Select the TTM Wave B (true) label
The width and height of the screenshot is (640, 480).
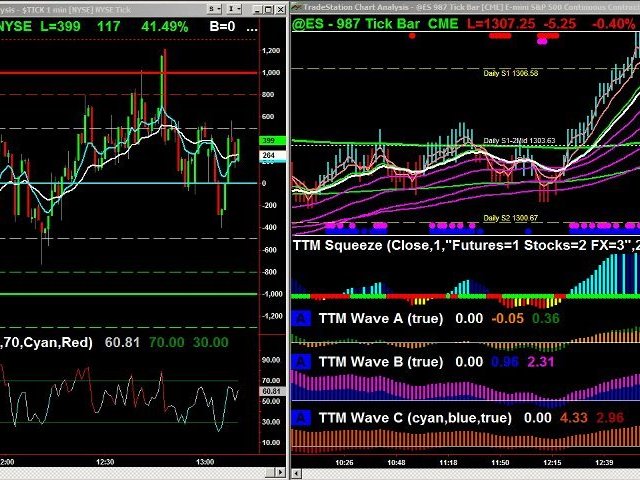pos(380,362)
